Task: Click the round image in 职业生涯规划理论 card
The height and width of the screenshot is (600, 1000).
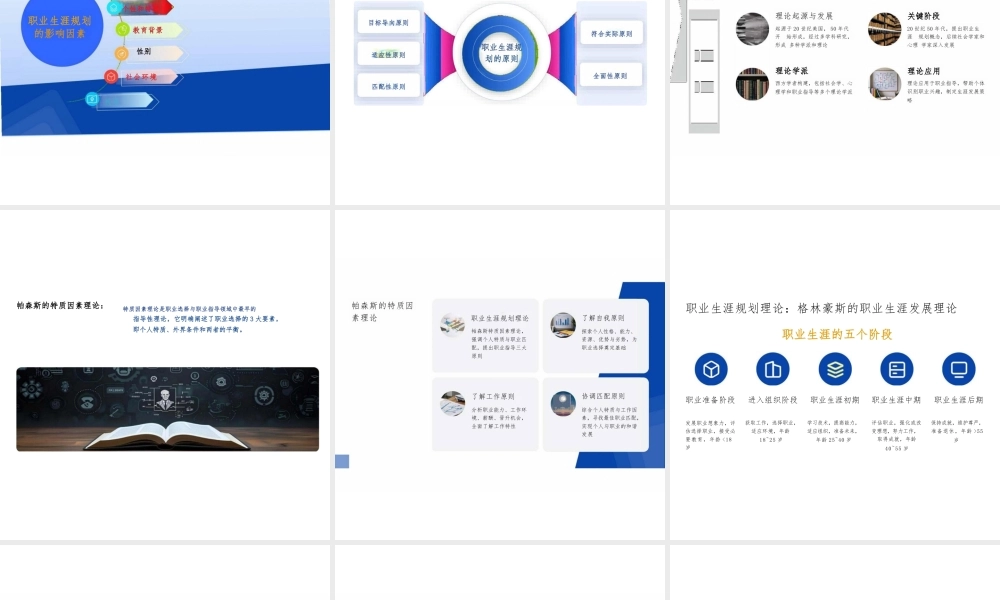Action: coord(452,325)
